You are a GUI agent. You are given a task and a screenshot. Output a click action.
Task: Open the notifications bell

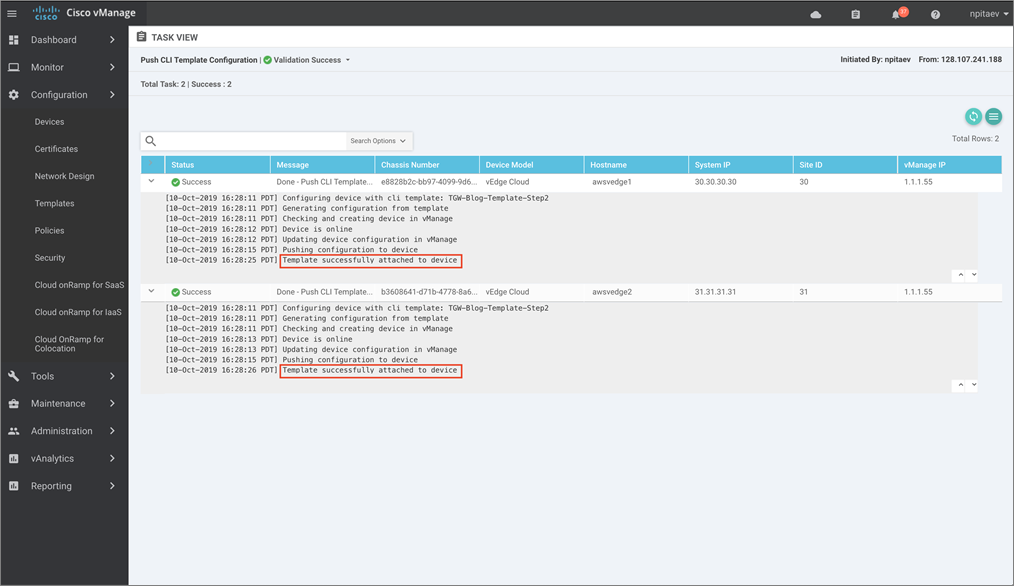[896, 14]
